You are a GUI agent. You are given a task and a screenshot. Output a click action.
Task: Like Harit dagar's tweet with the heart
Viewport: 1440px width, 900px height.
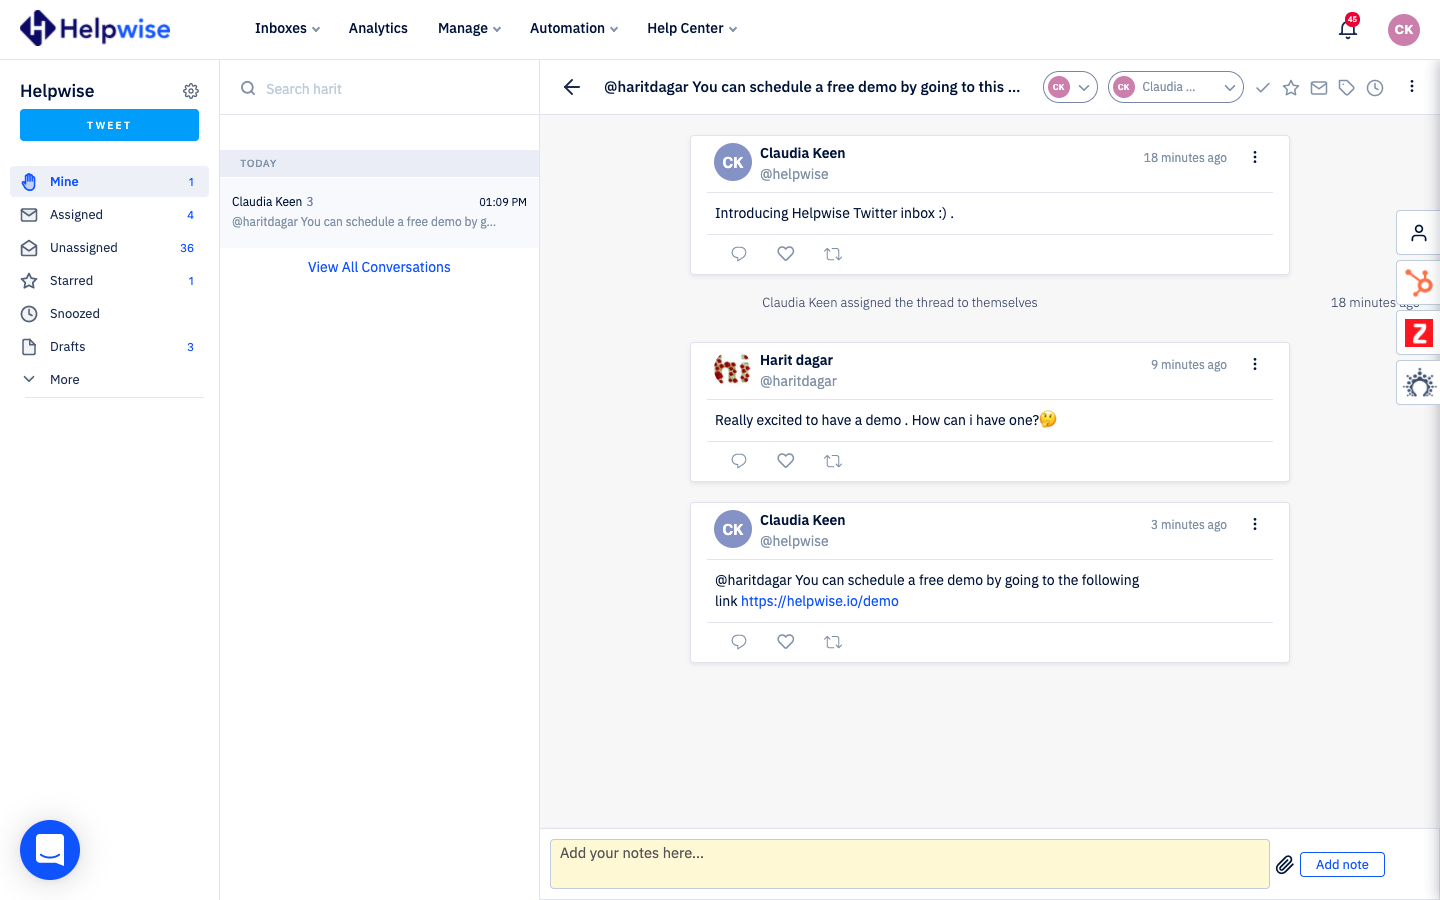coord(785,461)
